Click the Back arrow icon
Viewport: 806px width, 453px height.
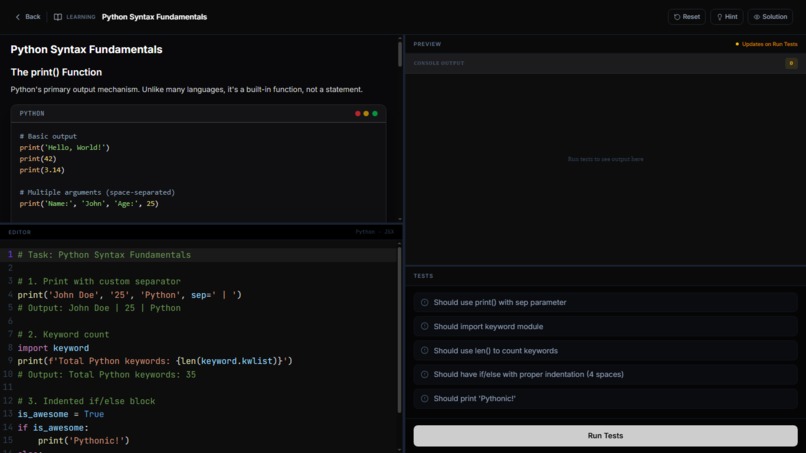click(17, 17)
